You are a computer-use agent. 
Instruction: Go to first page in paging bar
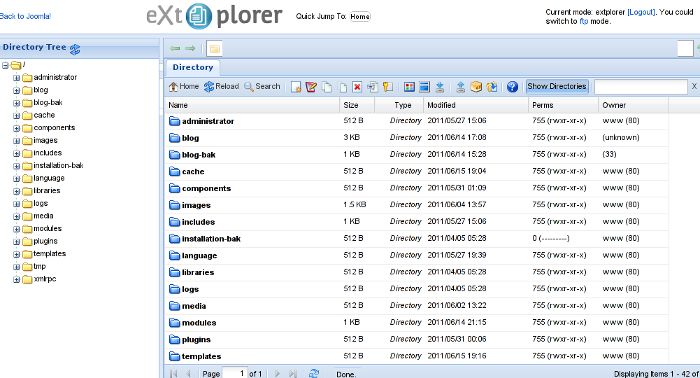(x=174, y=374)
